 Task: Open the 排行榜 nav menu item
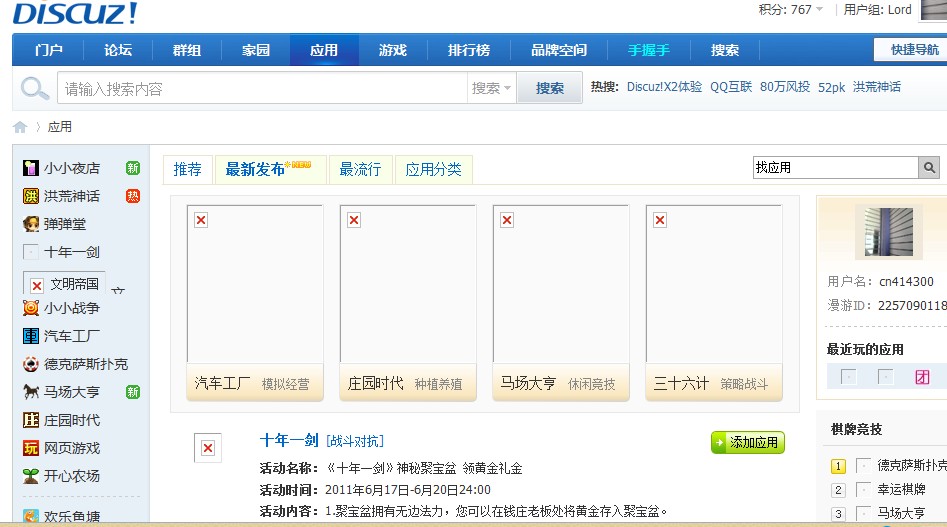tap(469, 50)
